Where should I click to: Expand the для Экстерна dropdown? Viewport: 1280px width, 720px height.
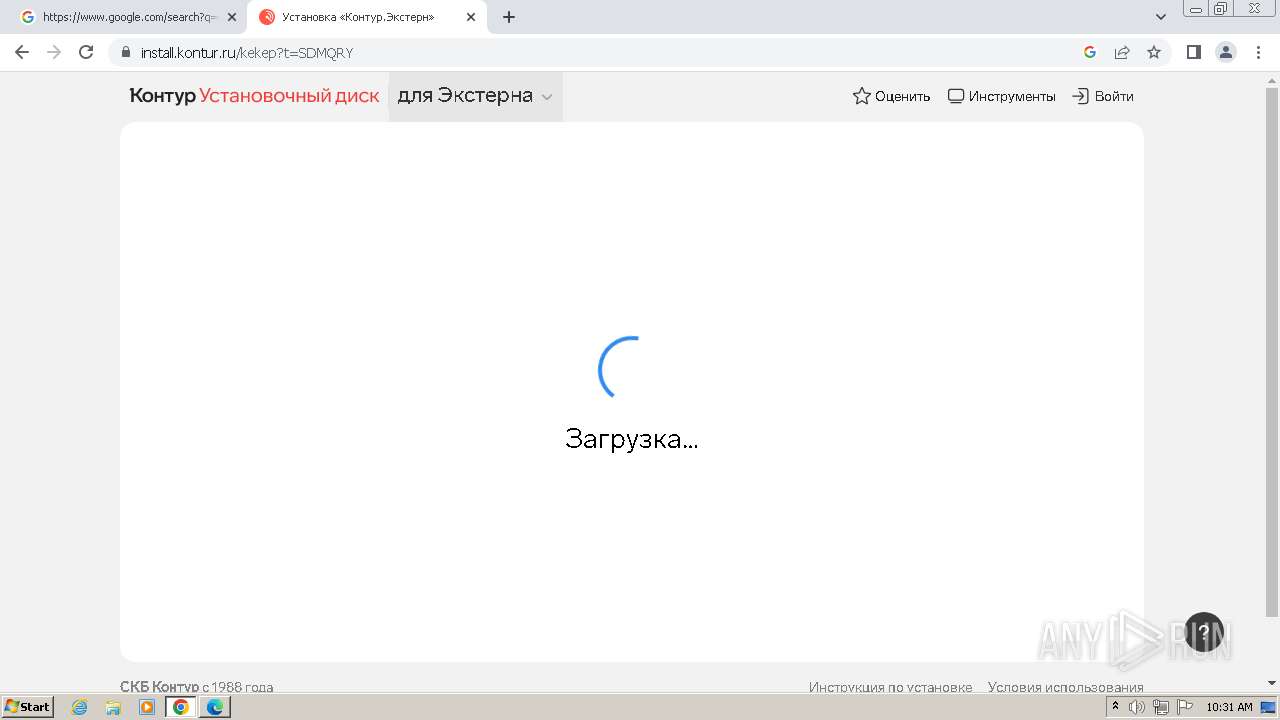(475, 96)
